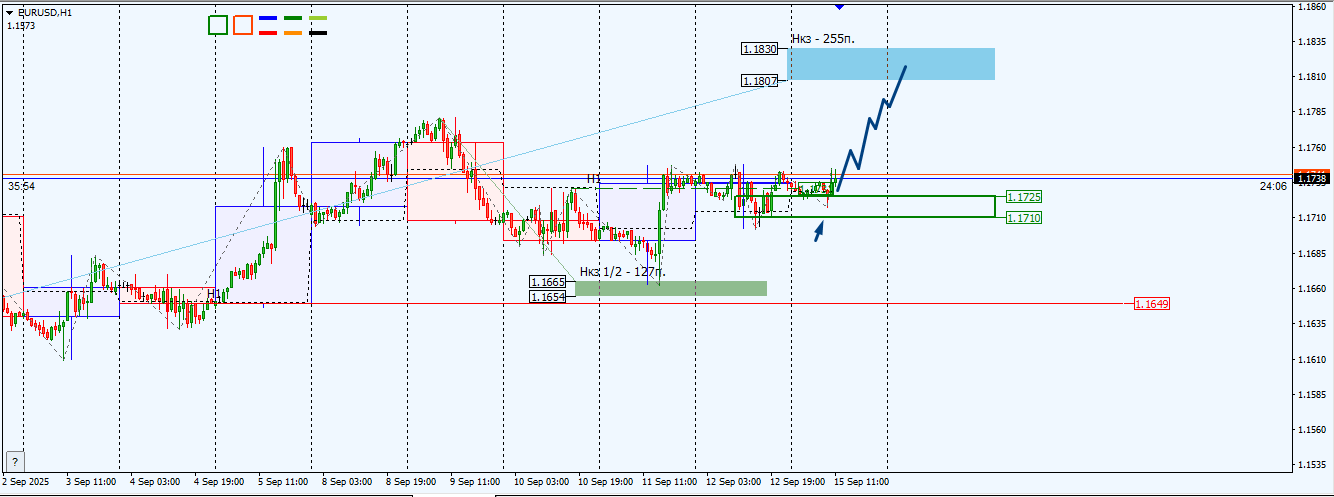This screenshot has width=1334, height=497.
Task: Click the green 1.1725 level label
Action: [x=1024, y=197]
